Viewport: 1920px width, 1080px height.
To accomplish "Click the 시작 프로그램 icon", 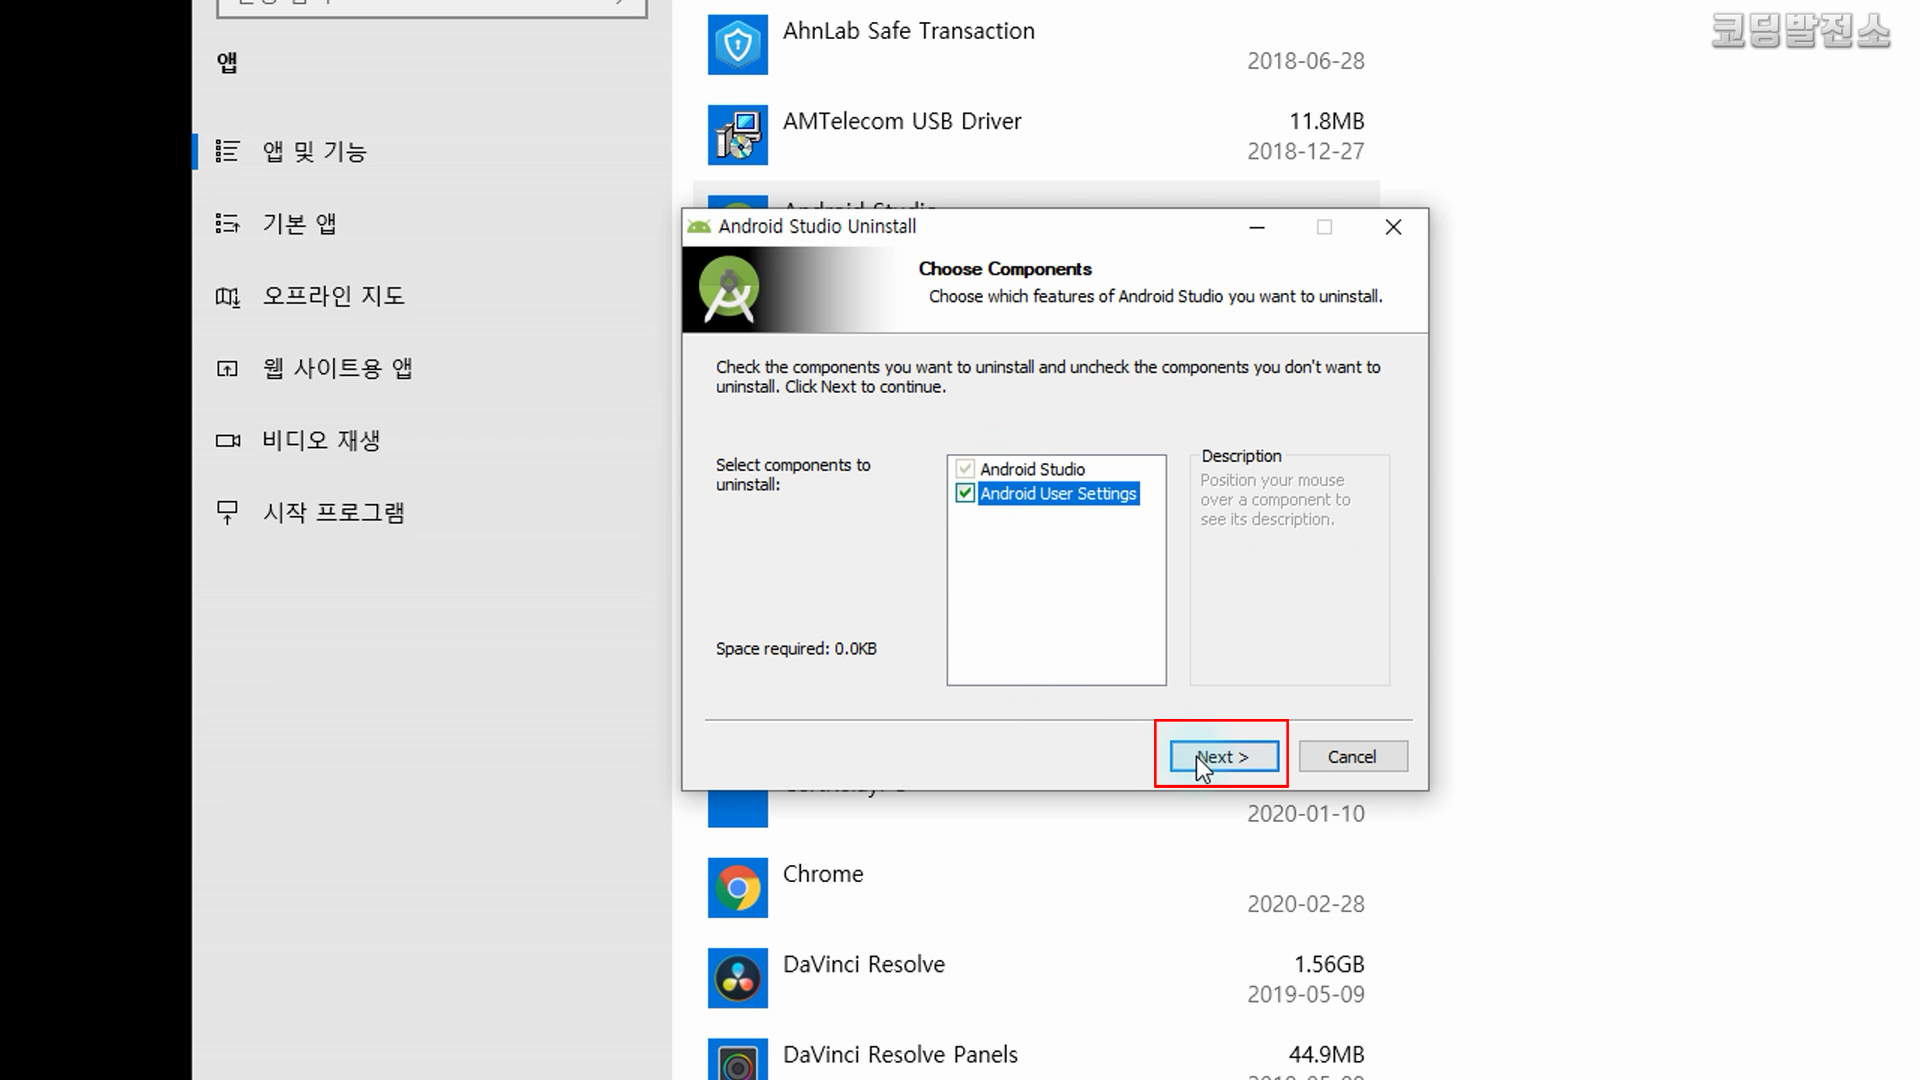I will coord(228,513).
